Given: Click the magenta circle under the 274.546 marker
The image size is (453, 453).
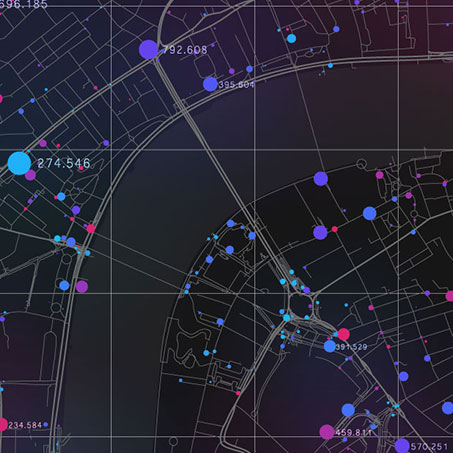Looking at the screenshot, I should [x=30, y=175].
